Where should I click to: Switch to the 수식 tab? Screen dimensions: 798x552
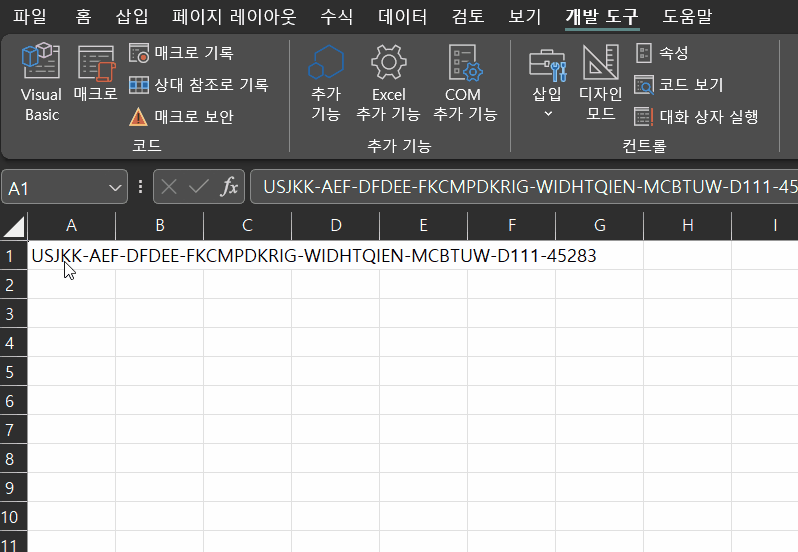(x=336, y=16)
